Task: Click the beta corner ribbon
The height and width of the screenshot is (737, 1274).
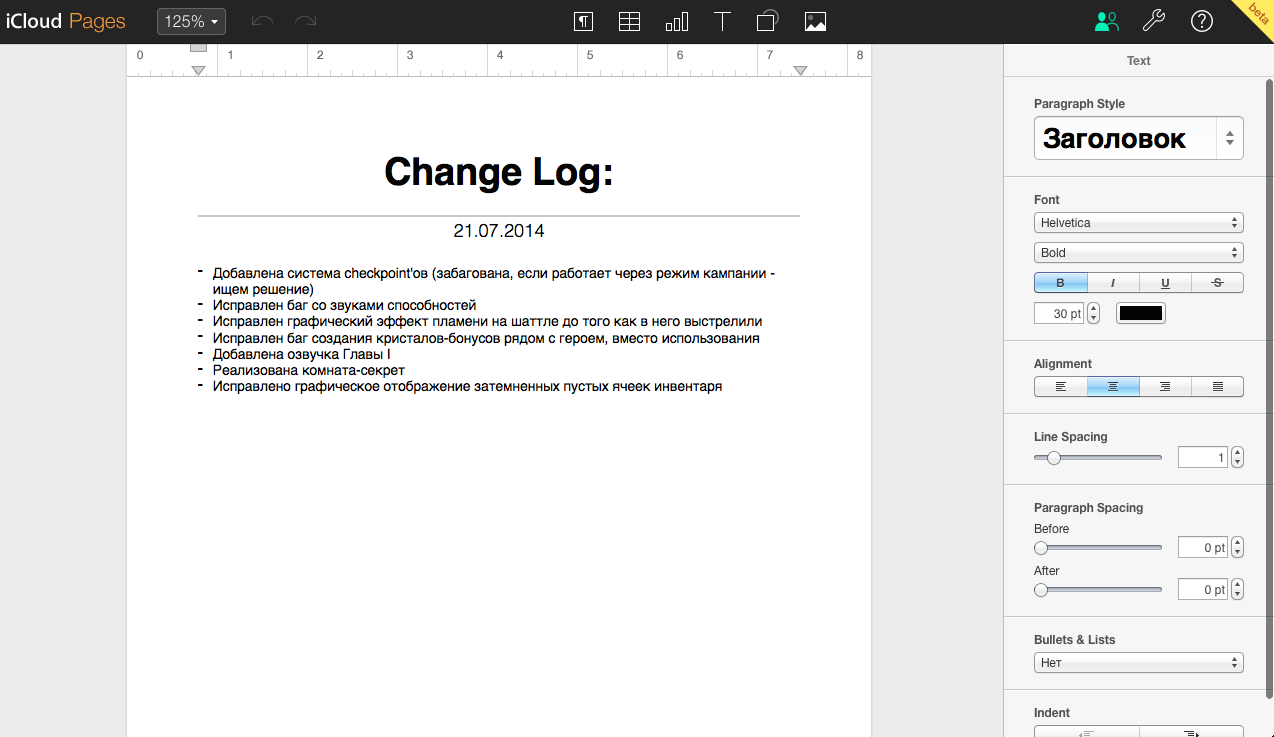Action: (x=1255, y=17)
